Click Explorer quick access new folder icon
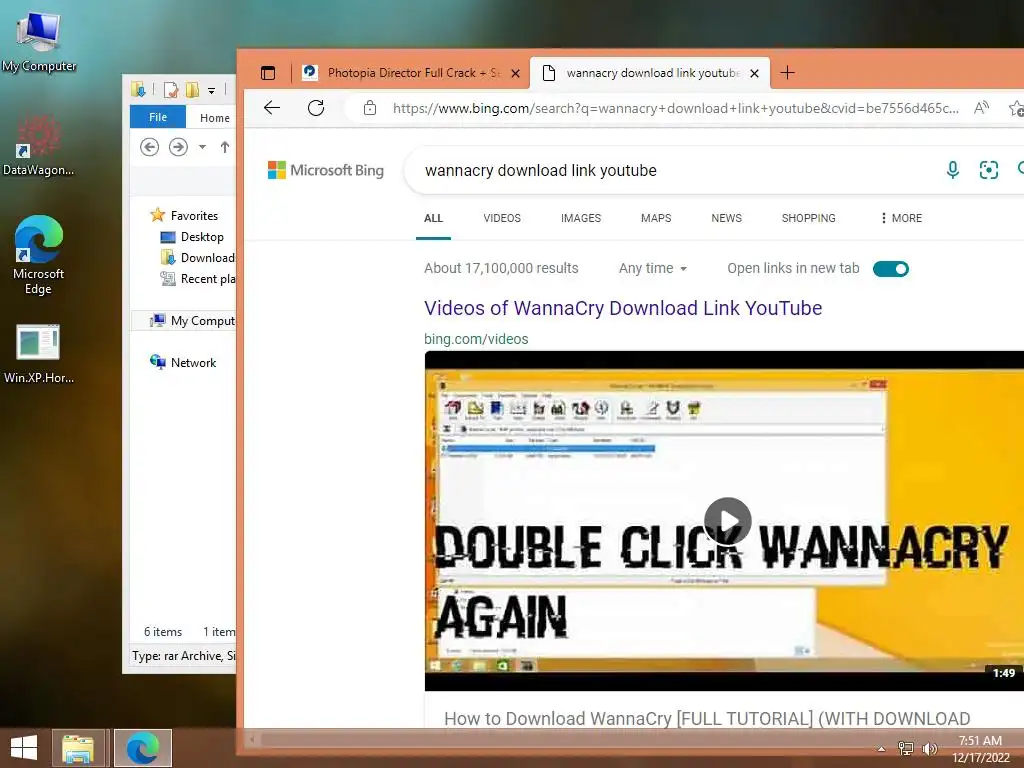Viewport: 1024px width, 768px height. pyautogui.click(x=193, y=89)
